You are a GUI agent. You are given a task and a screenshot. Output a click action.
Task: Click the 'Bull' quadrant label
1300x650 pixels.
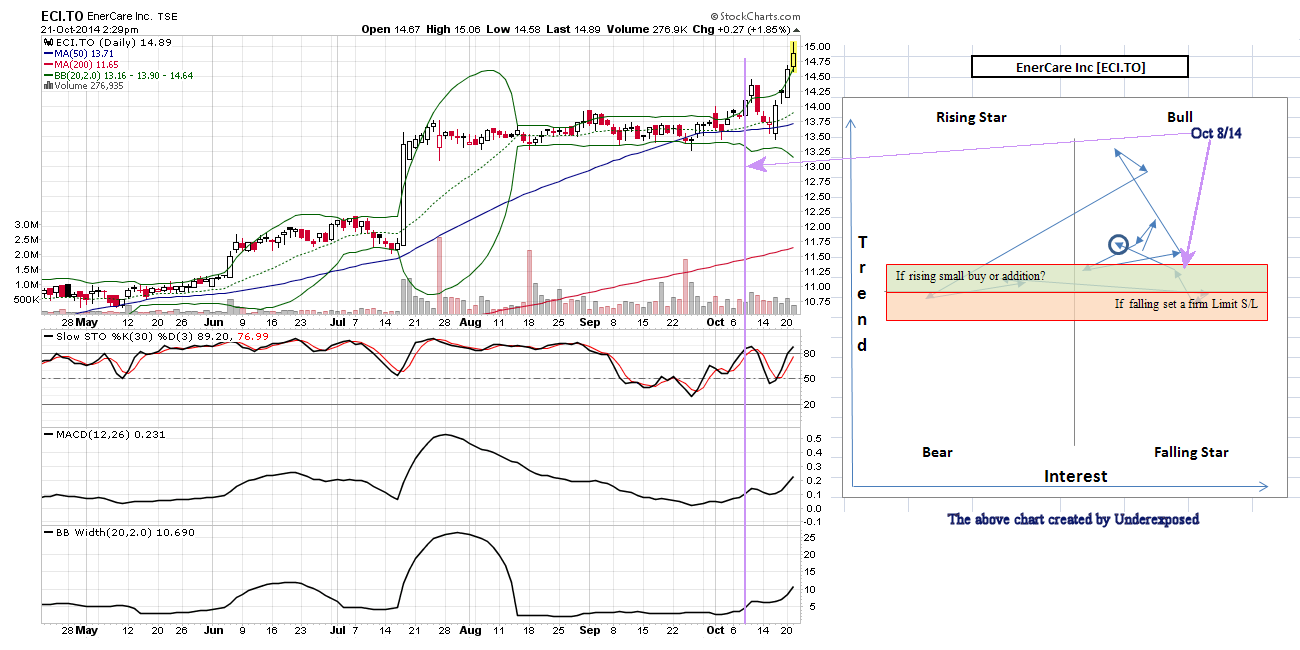click(1180, 117)
